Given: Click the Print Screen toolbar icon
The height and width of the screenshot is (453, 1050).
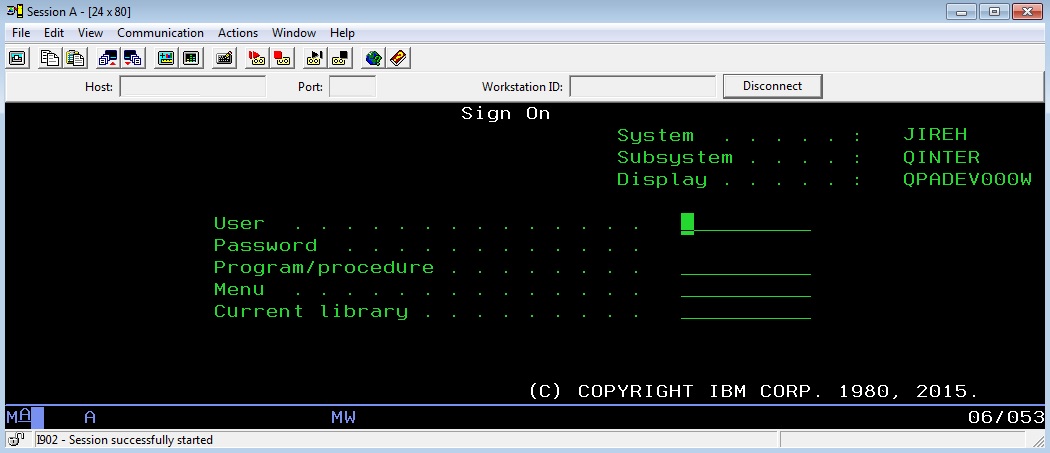Looking at the screenshot, I should (17, 58).
